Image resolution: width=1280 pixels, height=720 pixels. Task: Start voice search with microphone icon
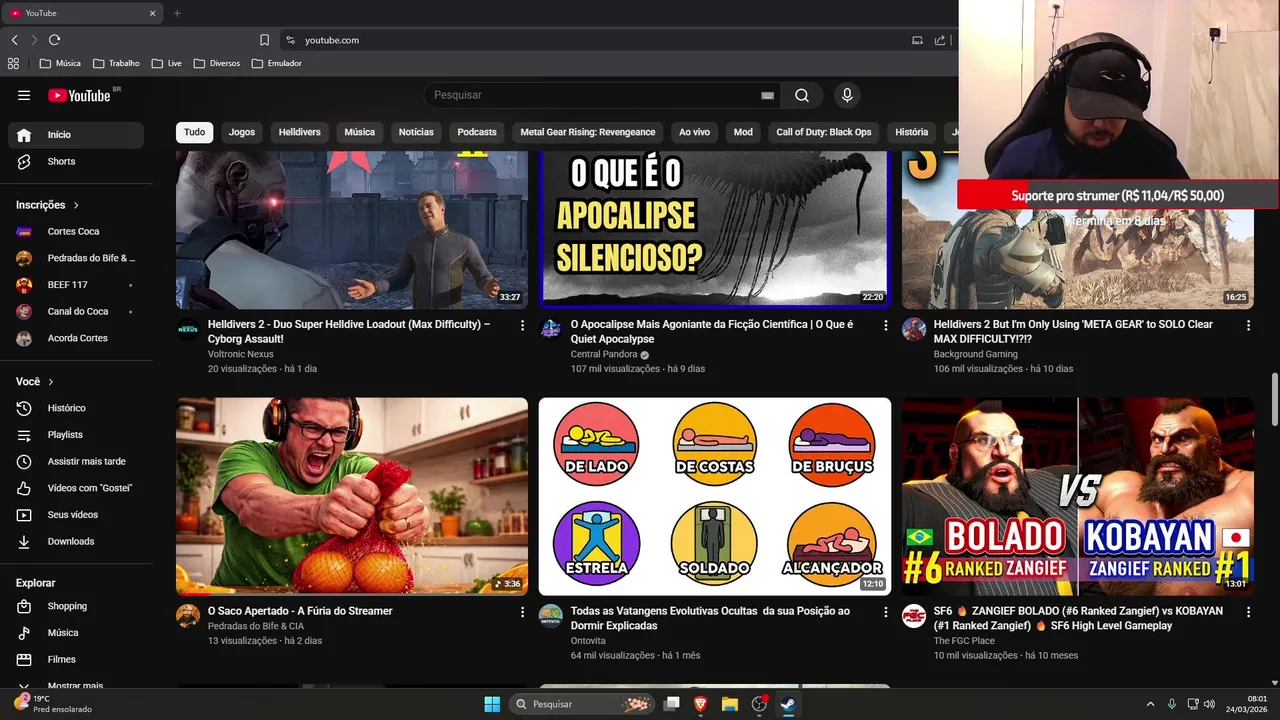pyautogui.click(x=847, y=95)
